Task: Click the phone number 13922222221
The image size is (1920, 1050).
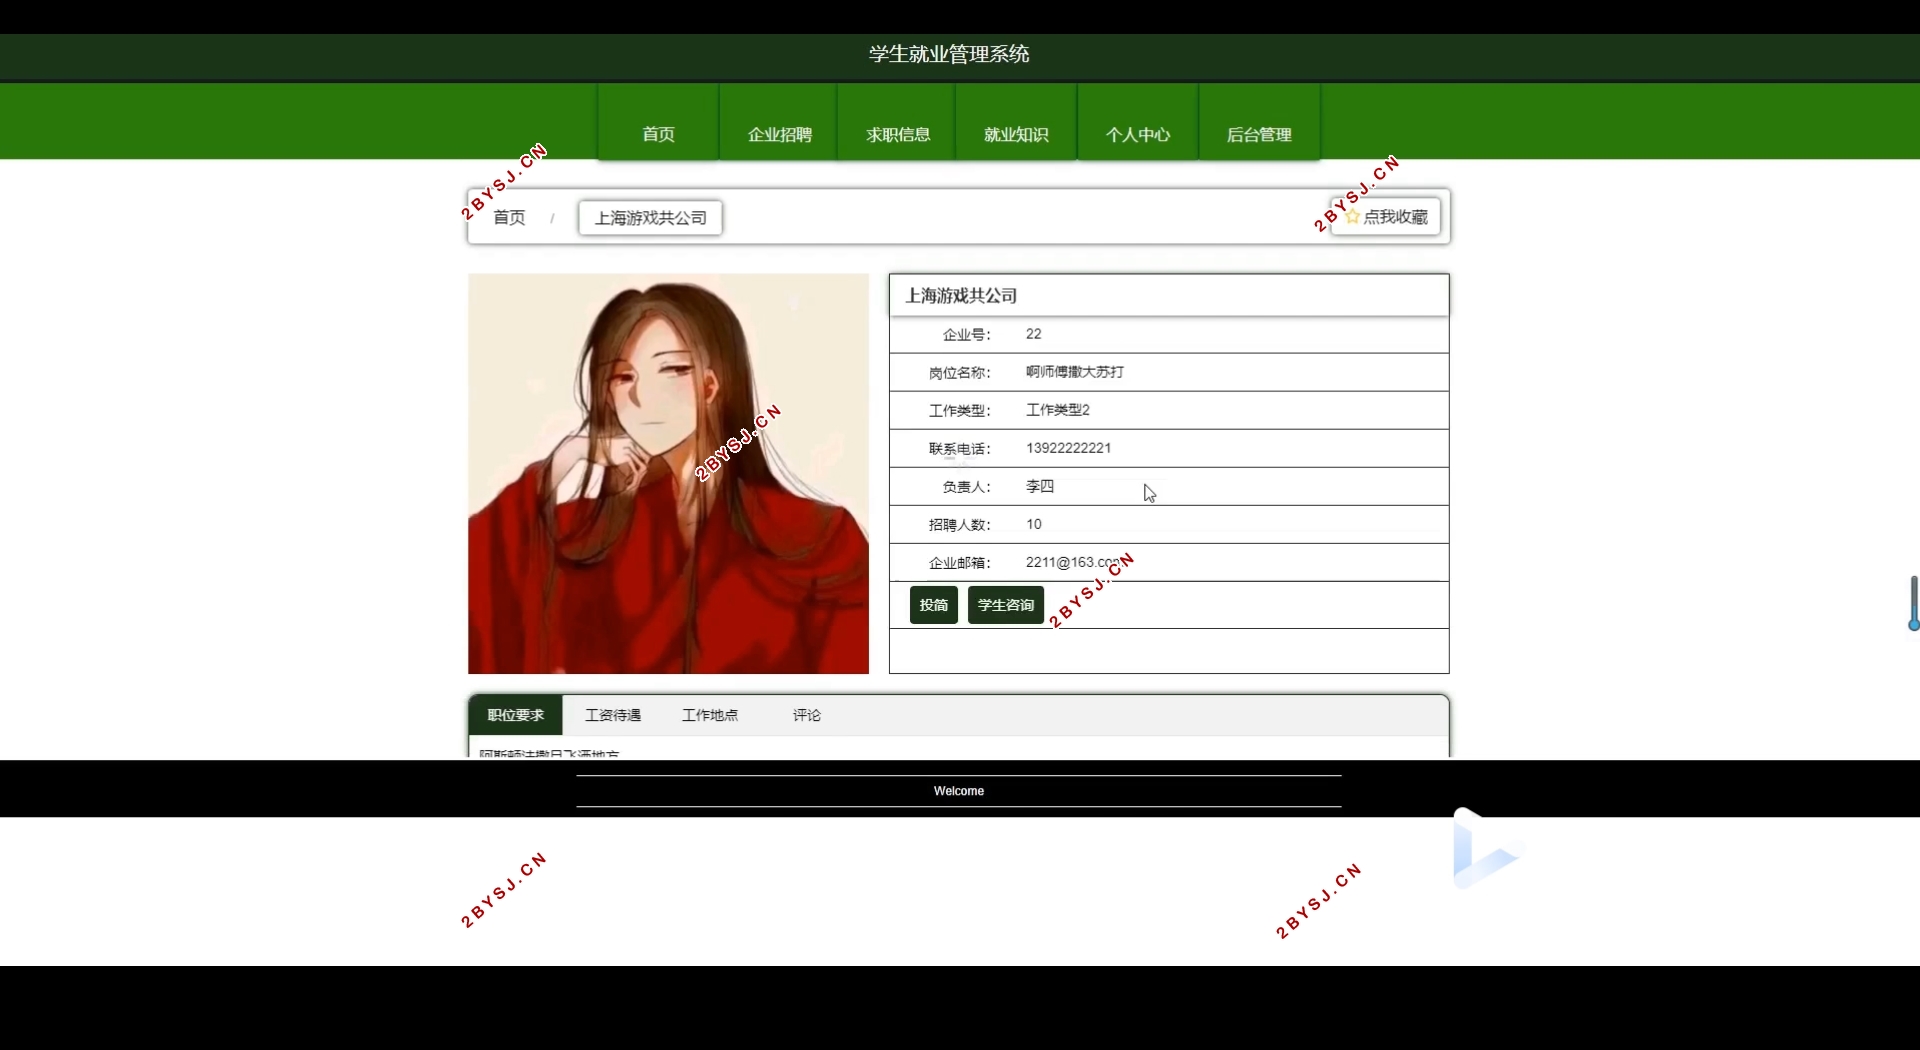Action: point(1068,448)
